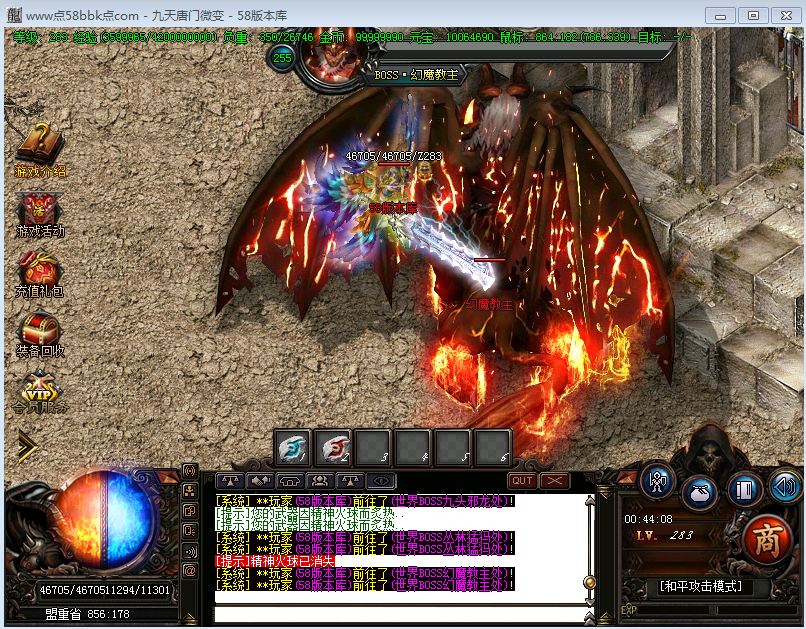The height and width of the screenshot is (629, 806).
Task: Use the red item in quick slot 2
Action: point(333,447)
